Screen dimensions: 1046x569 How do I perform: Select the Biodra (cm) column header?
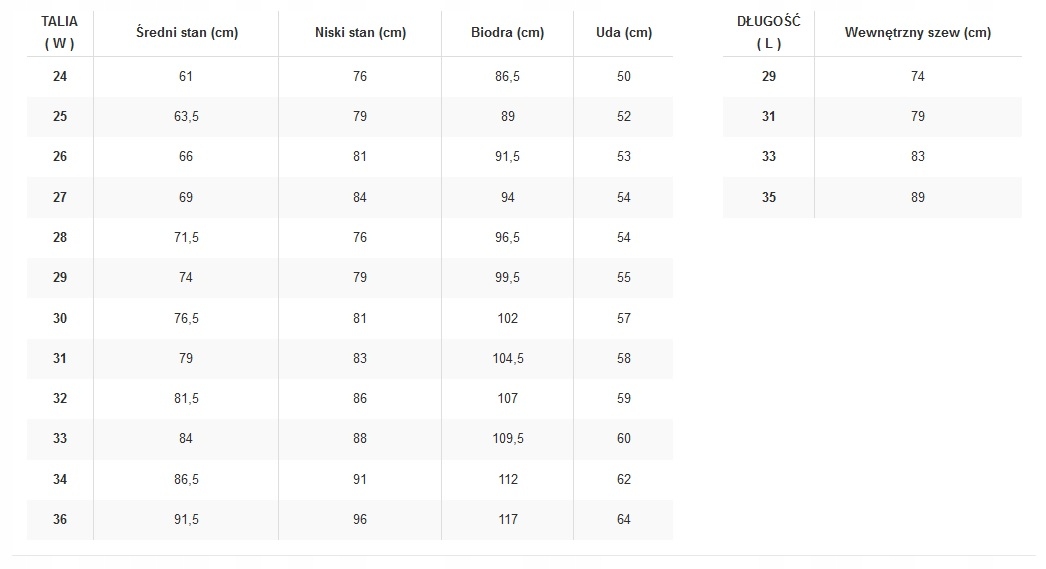pos(508,32)
